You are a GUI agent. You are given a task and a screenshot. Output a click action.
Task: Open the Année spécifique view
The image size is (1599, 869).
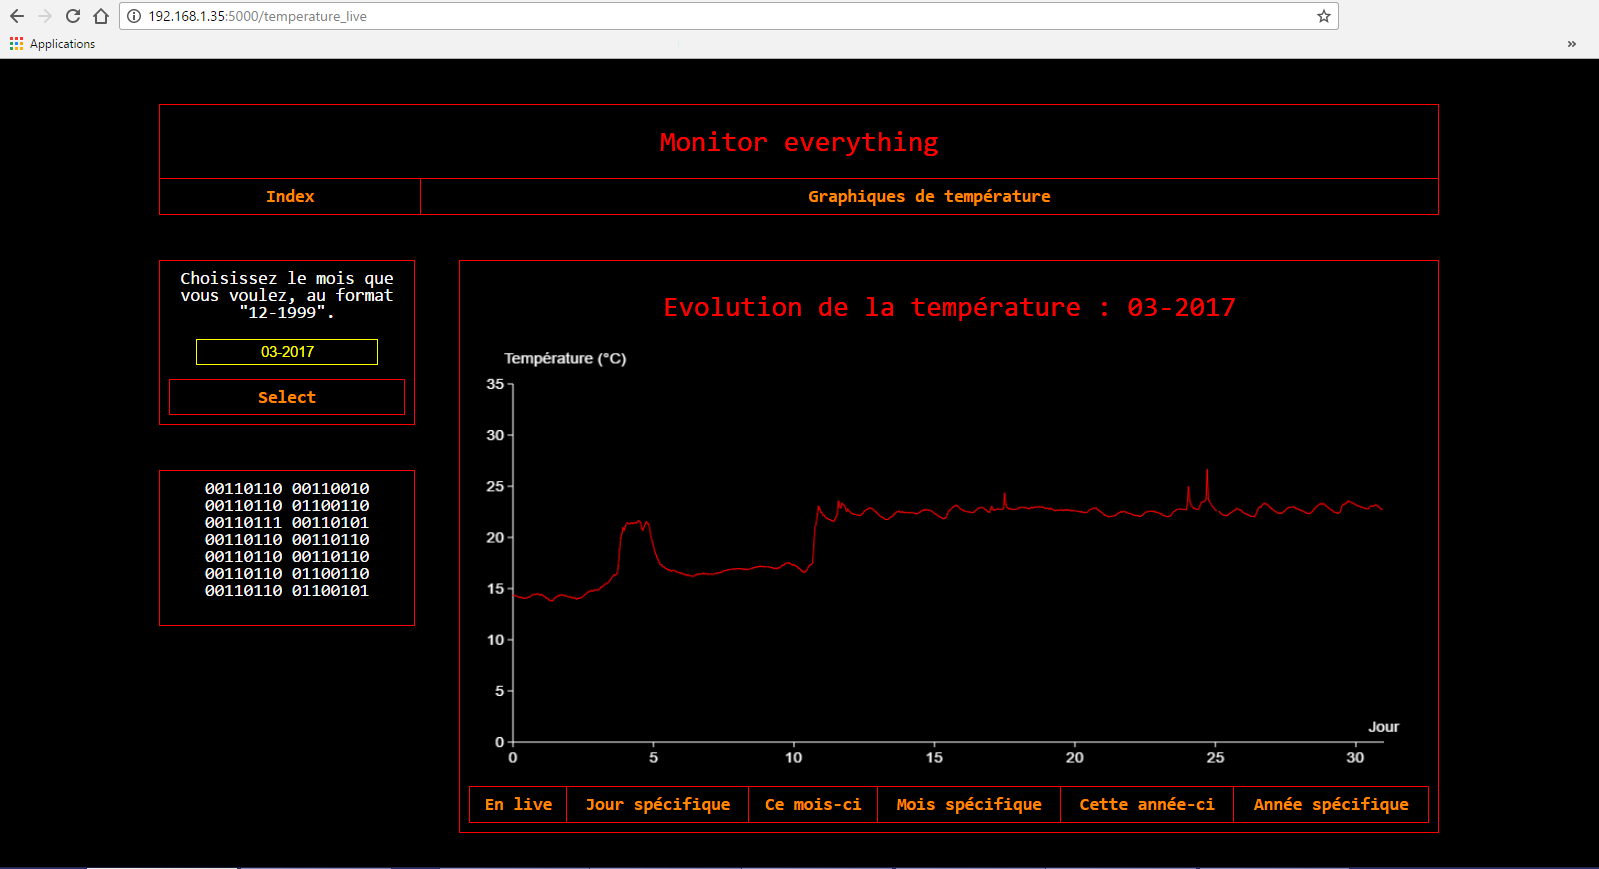[1330, 805]
